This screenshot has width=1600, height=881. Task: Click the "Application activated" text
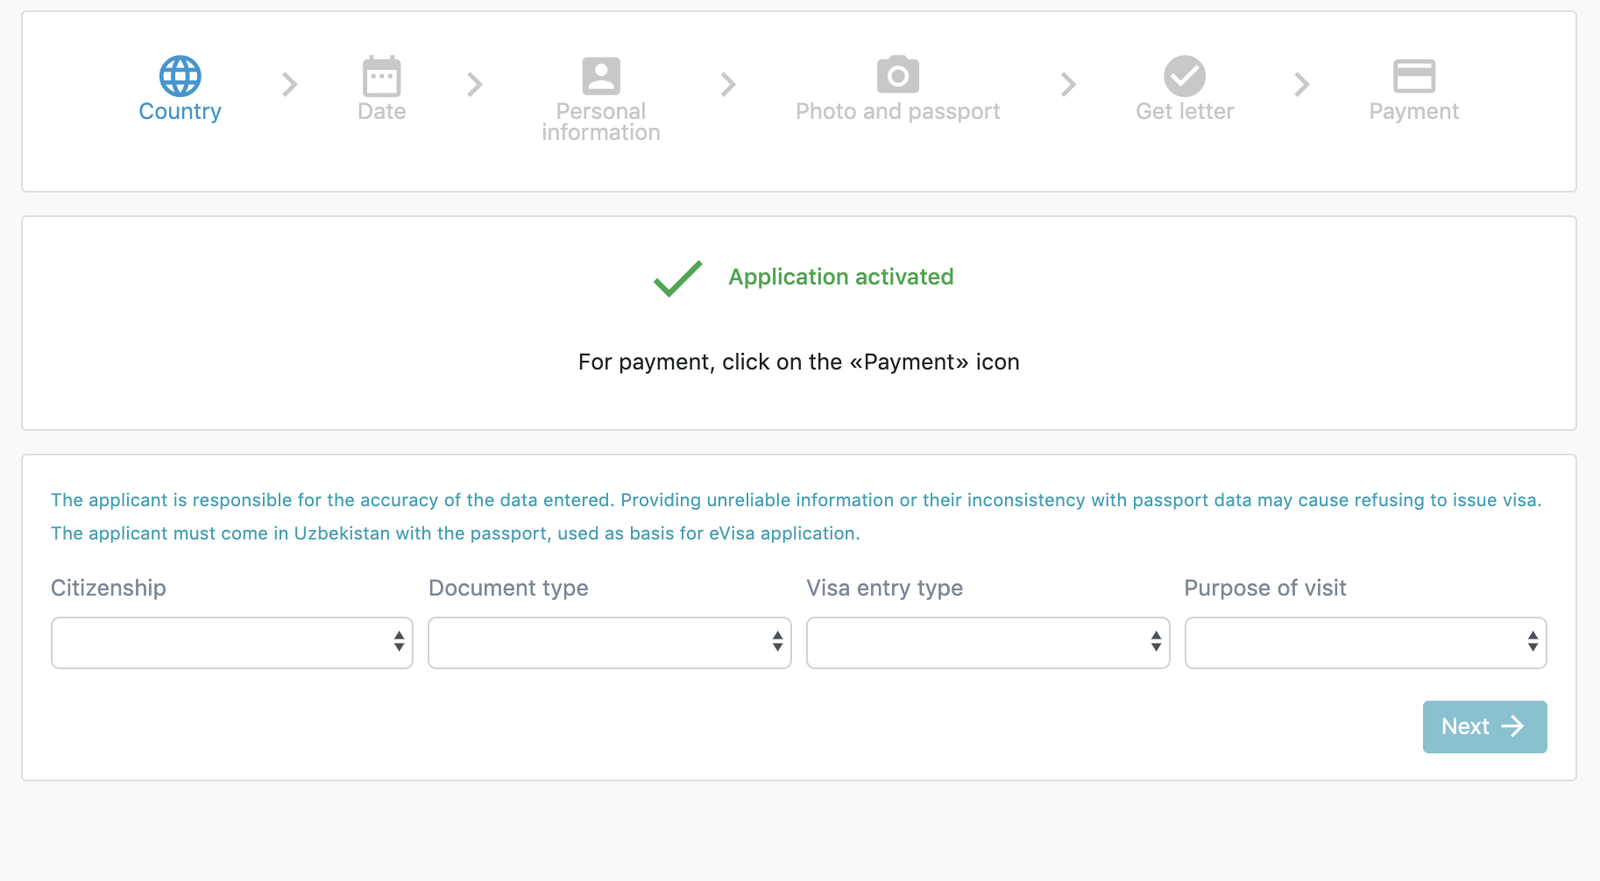840,277
